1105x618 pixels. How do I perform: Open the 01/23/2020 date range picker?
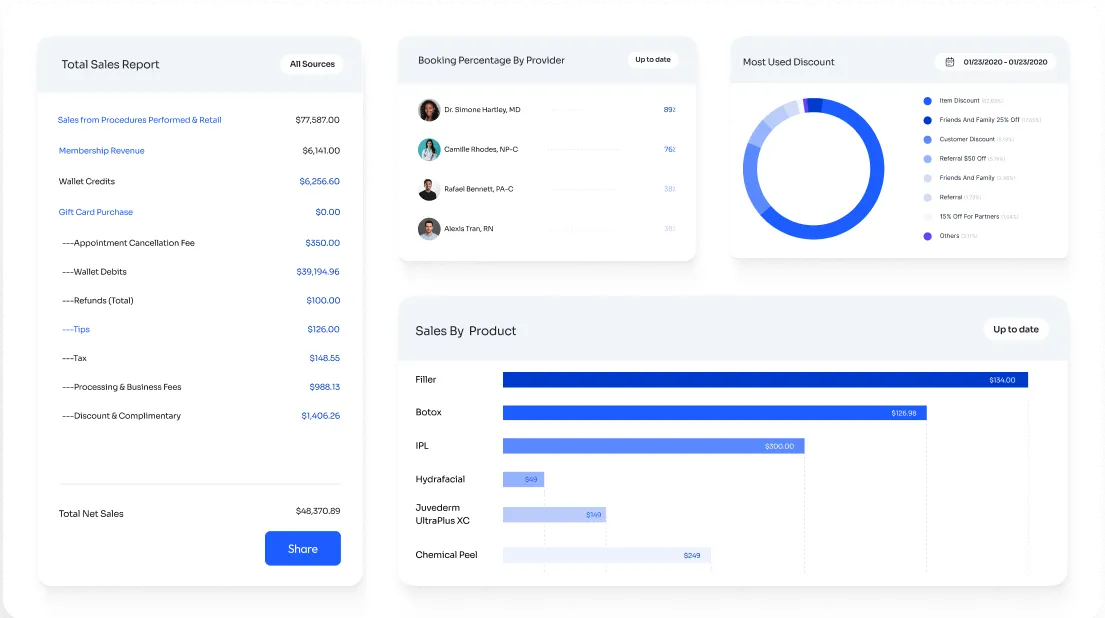tap(996, 62)
